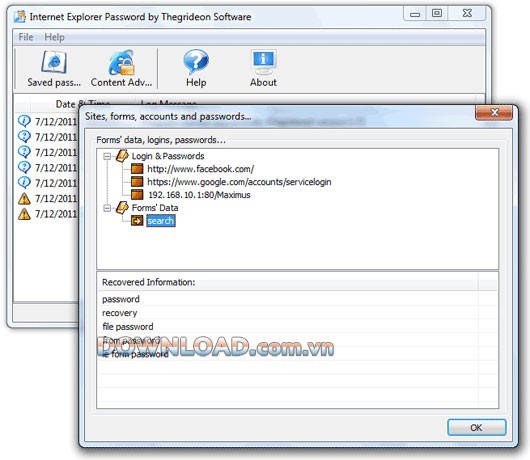Open the Content Advisor toolbar icon
The width and height of the screenshot is (530, 460).
[x=121, y=69]
